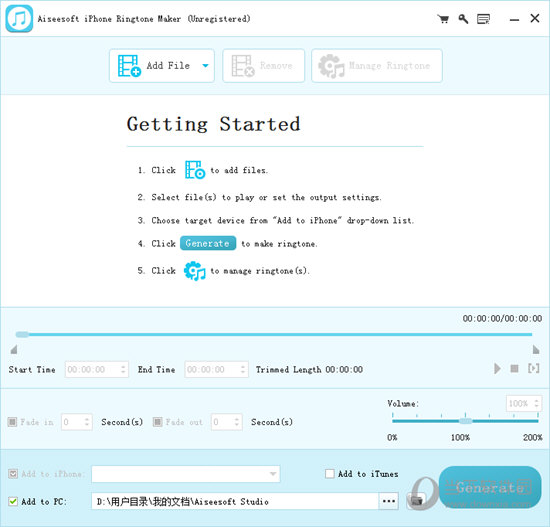Click the 200% volume label

pos(532,438)
